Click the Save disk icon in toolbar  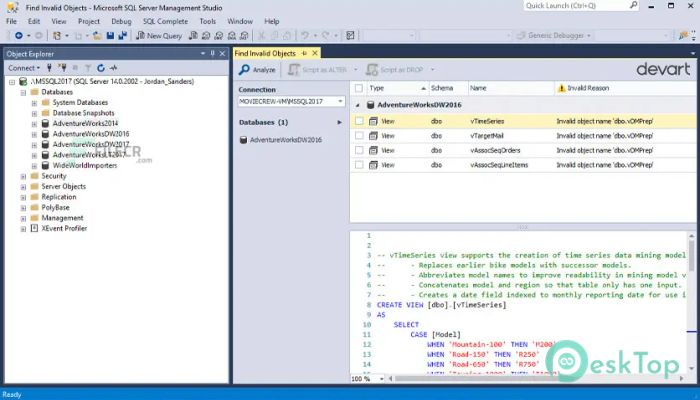coord(110,36)
